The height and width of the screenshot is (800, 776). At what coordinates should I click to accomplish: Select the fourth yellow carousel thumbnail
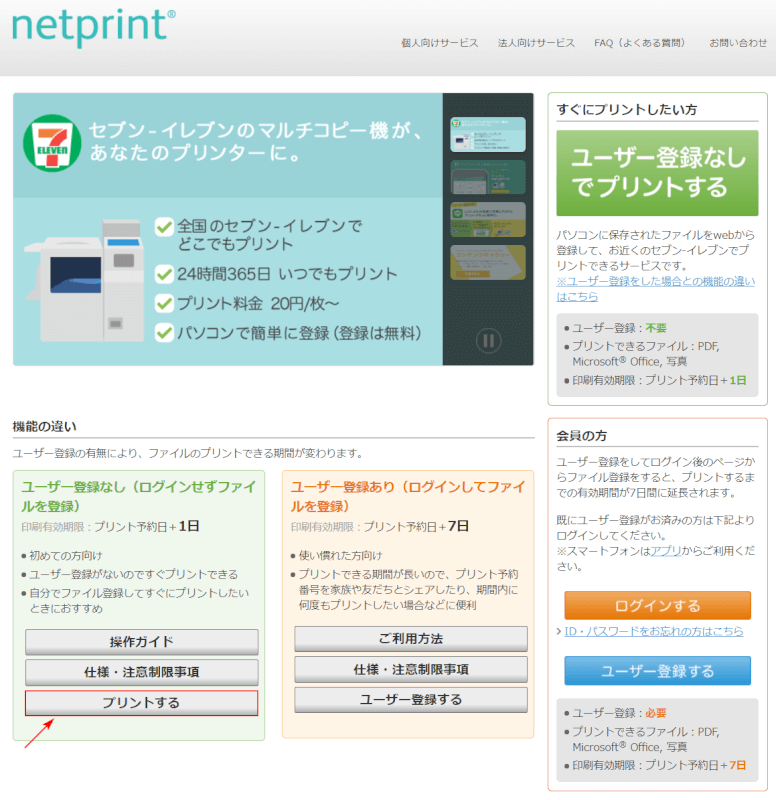(x=487, y=262)
